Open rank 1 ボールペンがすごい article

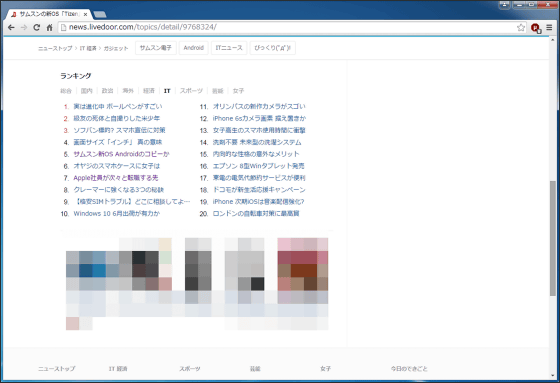(118, 106)
